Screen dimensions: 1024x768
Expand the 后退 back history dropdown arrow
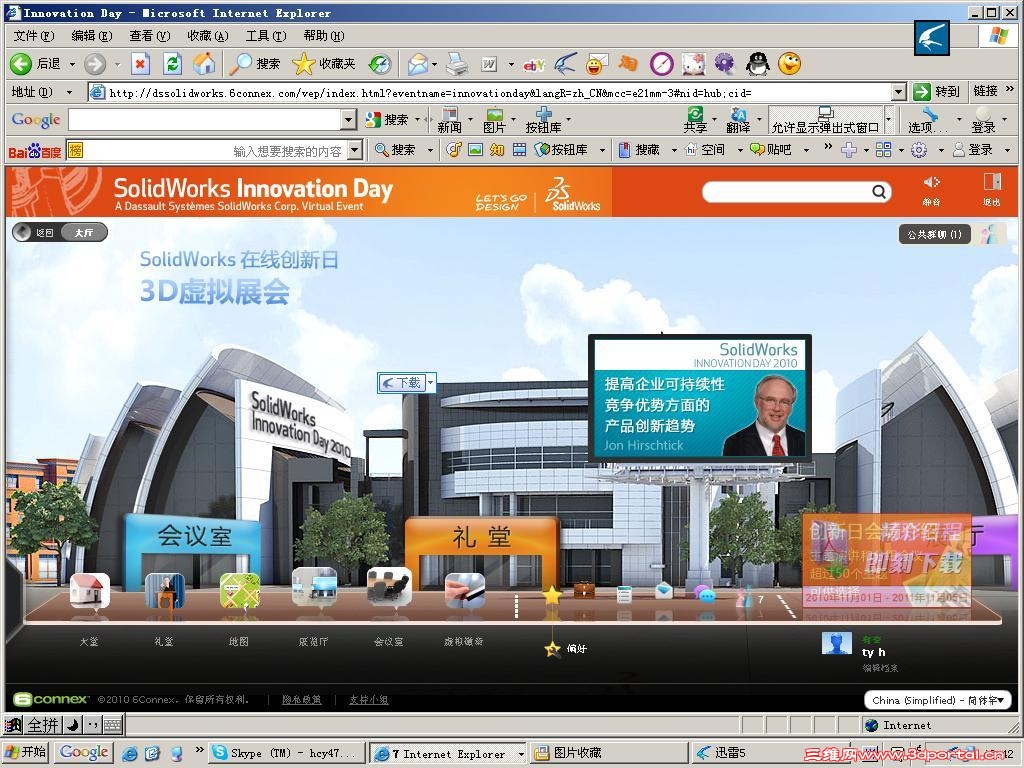tap(72, 64)
